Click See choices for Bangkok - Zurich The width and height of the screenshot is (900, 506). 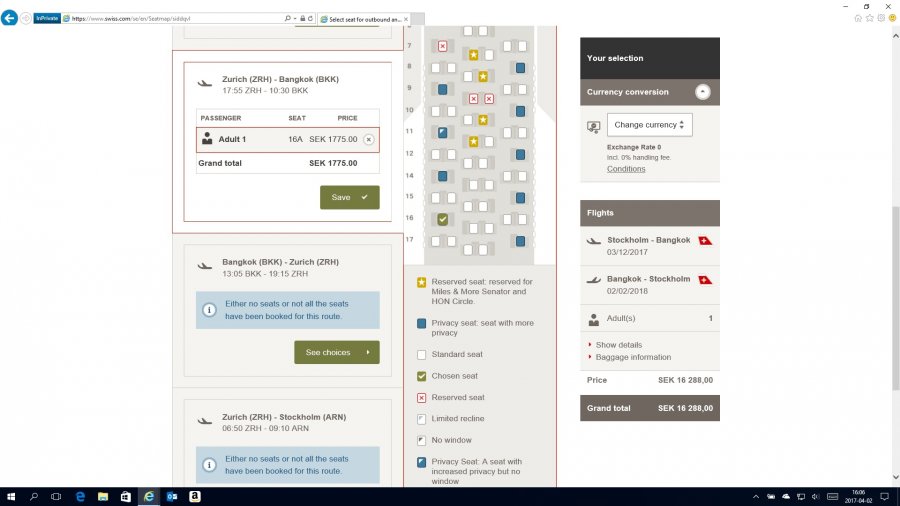pyautogui.click(x=336, y=352)
